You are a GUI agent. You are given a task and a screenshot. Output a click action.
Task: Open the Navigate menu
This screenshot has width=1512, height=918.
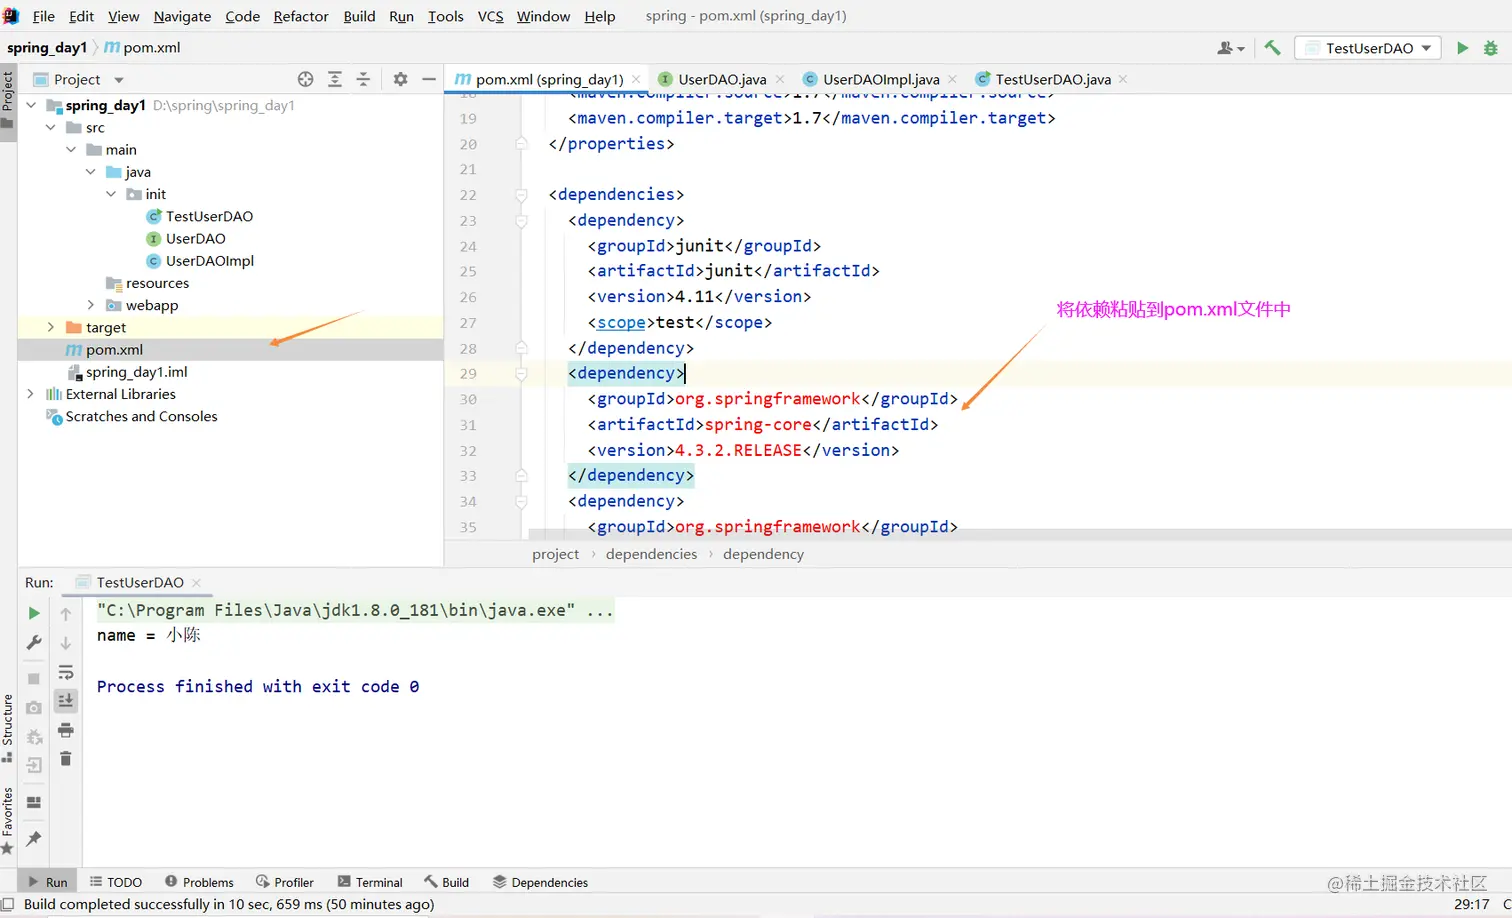pyautogui.click(x=182, y=16)
